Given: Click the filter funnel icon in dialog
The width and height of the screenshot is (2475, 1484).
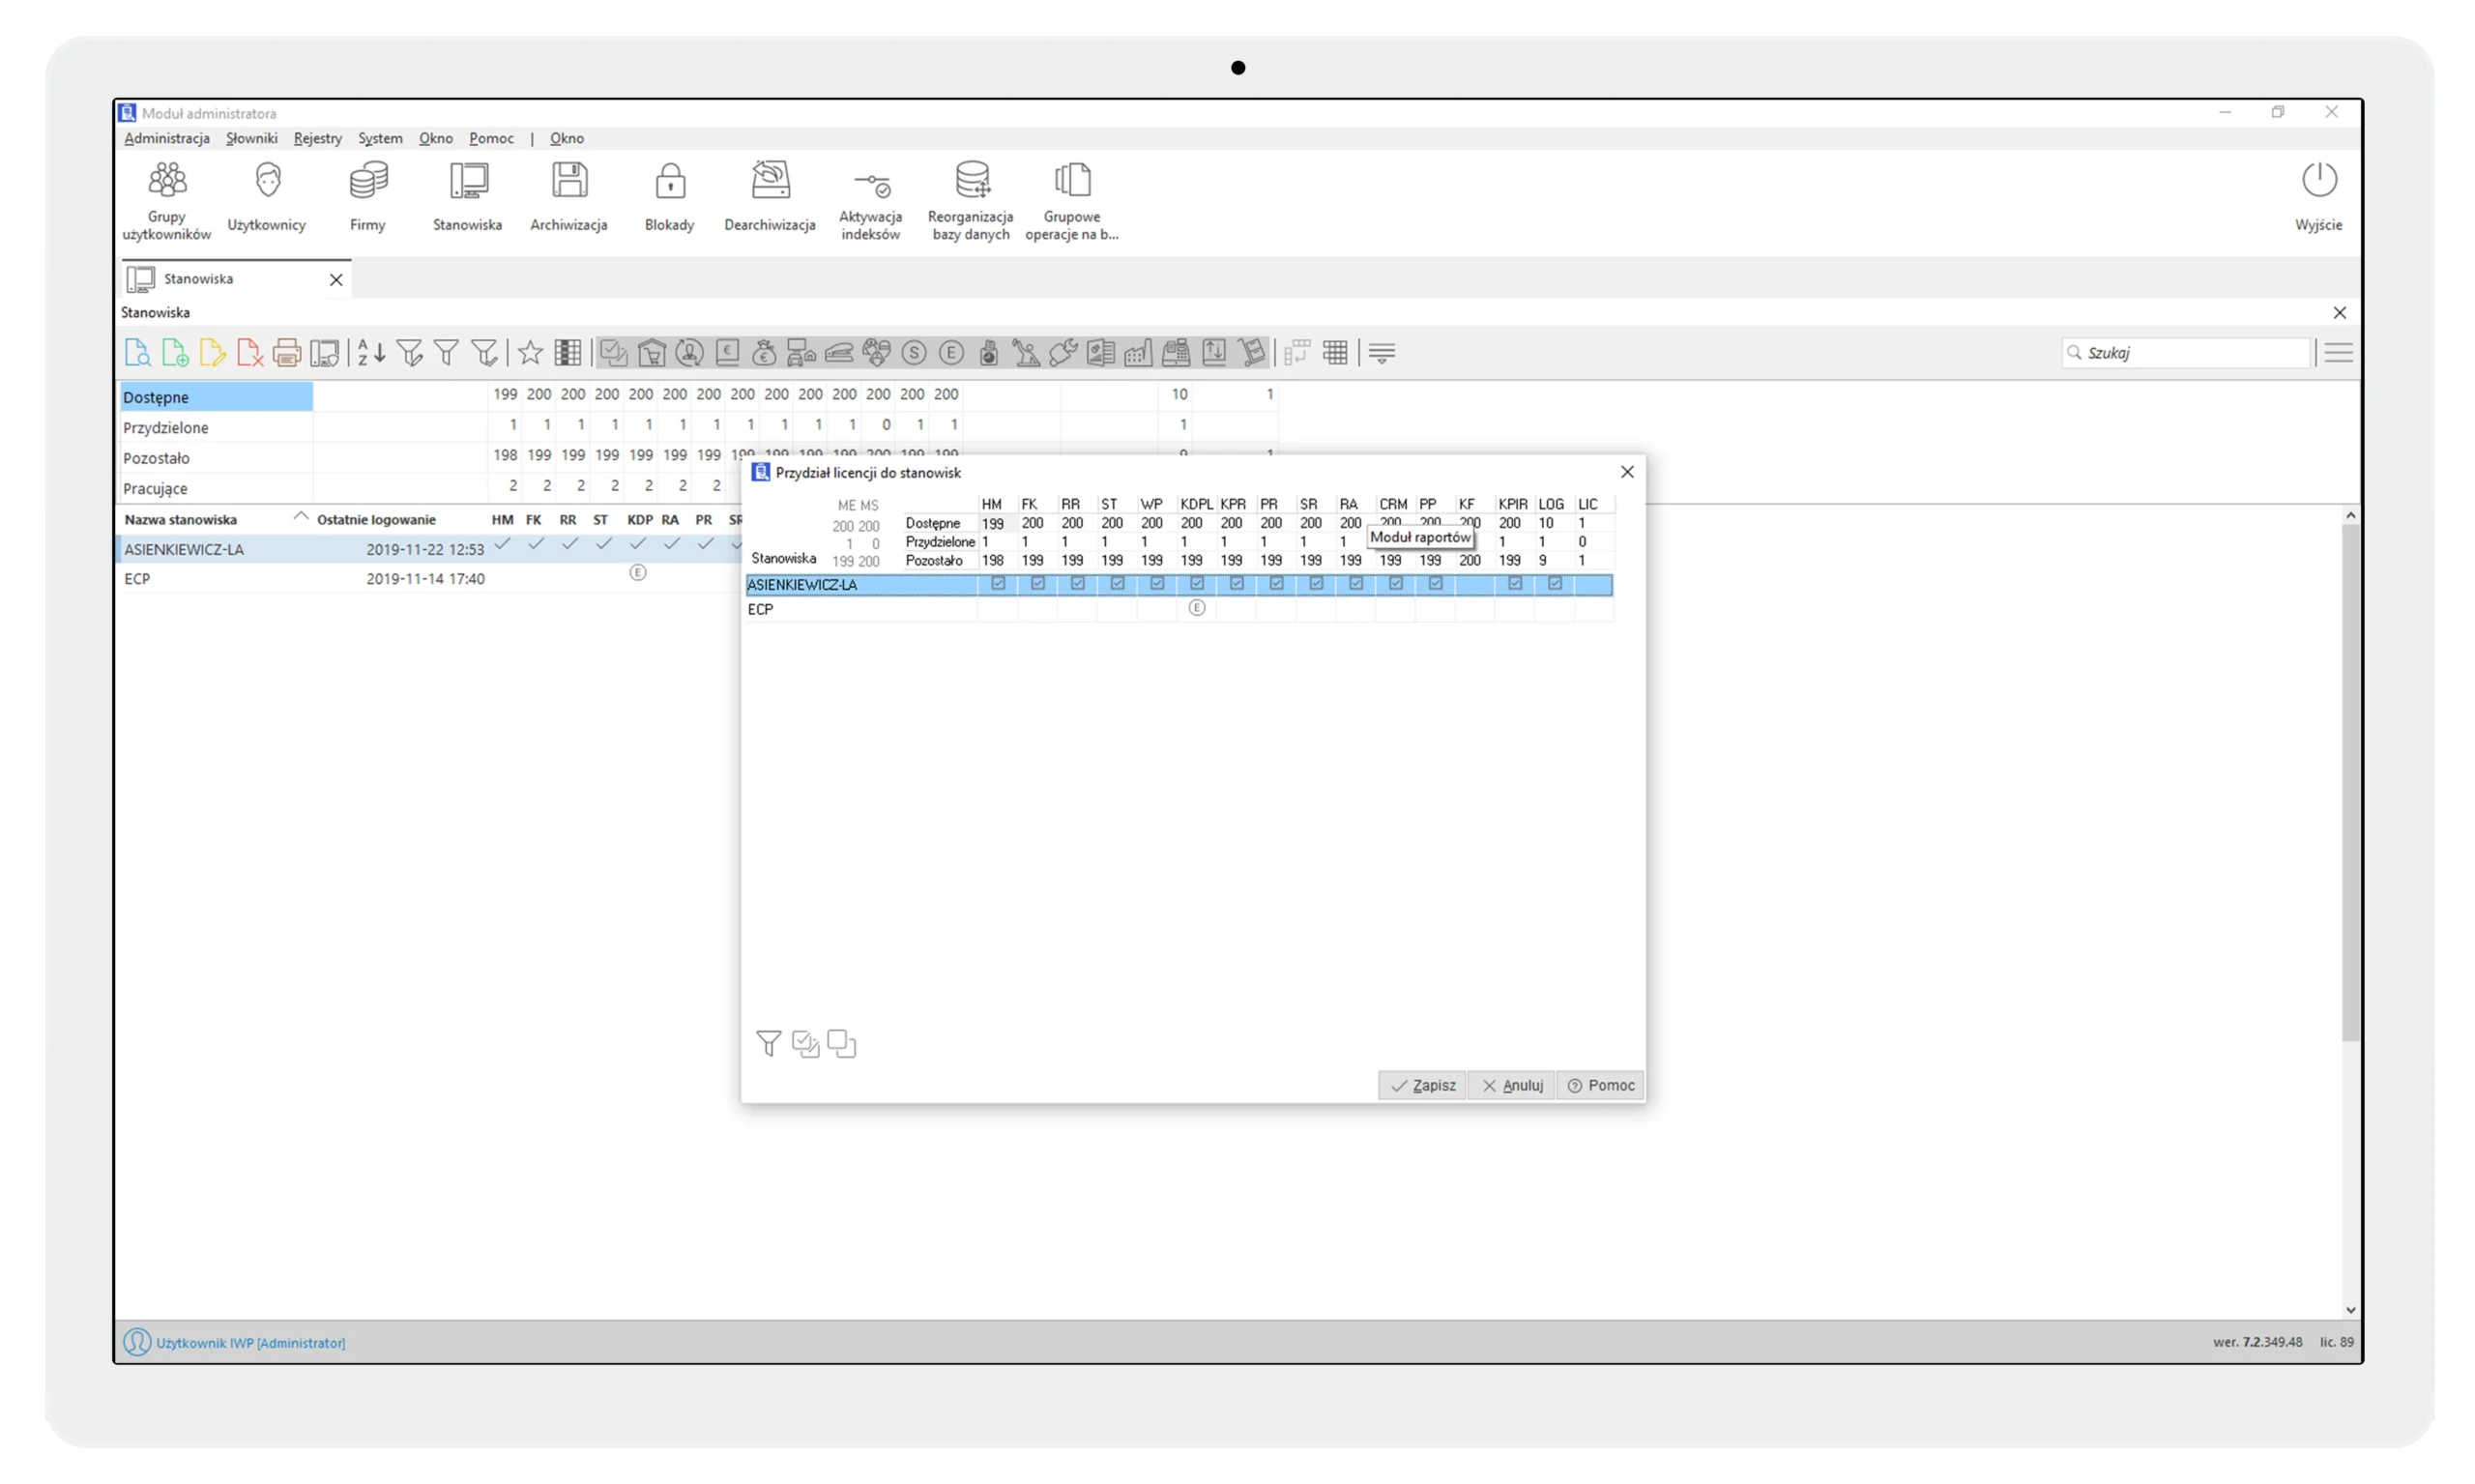Looking at the screenshot, I should pyautogui.click(x=768, y=1044).
